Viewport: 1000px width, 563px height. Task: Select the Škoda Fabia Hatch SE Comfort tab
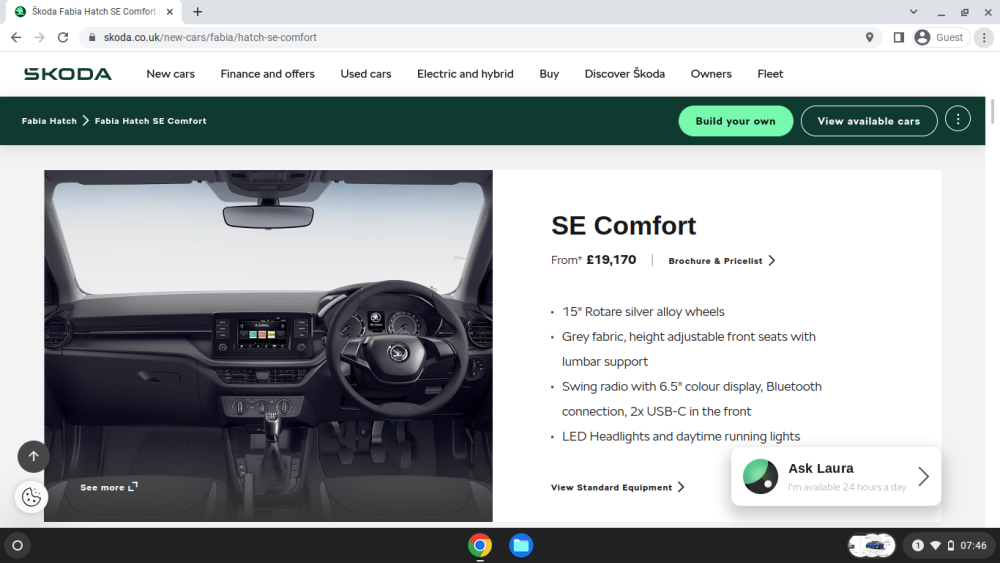94,11
